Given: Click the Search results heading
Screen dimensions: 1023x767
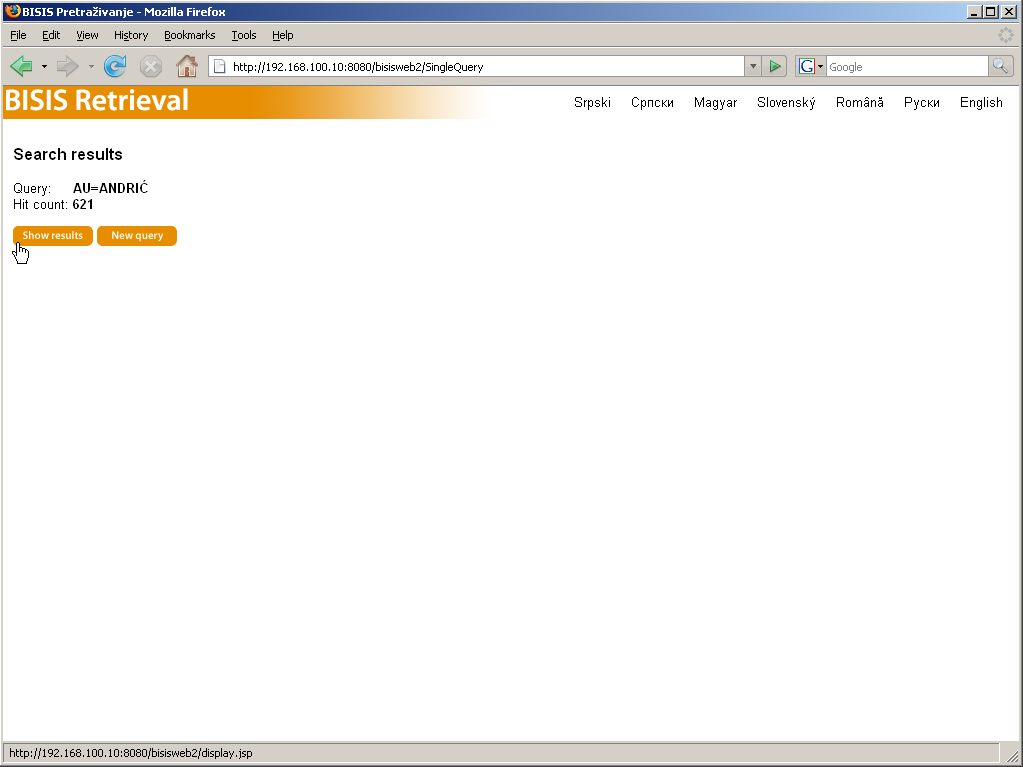Looking at the screenshot, I should pyautogui.click(x=68, y=155).
